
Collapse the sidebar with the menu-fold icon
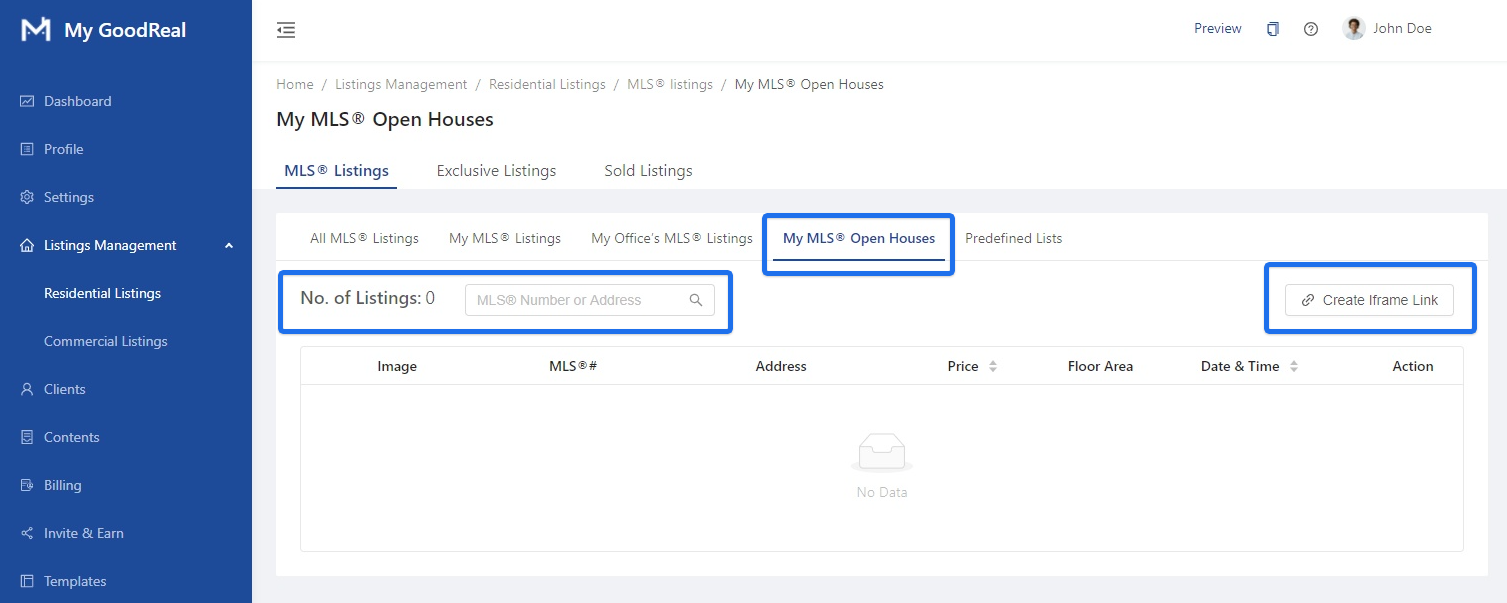(x=286, y=30)
